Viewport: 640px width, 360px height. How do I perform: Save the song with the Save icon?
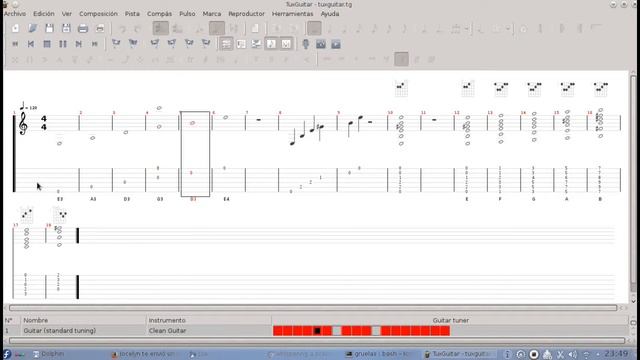49,29
